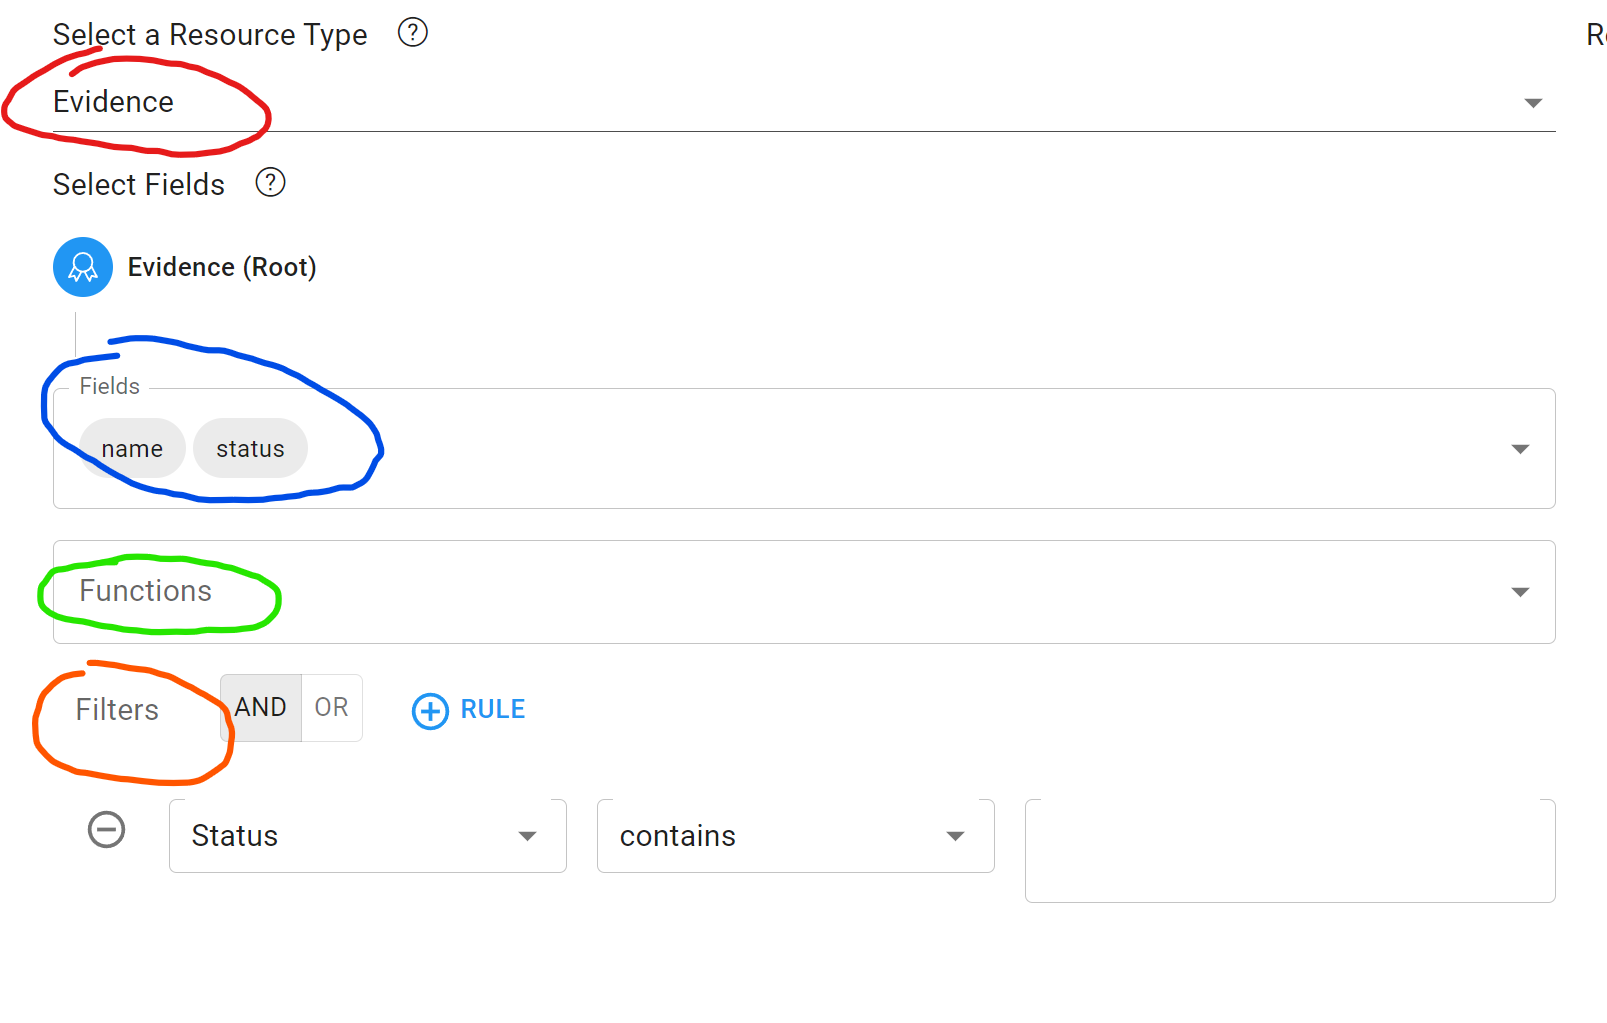Click the Resource Type help icon

pyautogui.click(x=412, y=33)
